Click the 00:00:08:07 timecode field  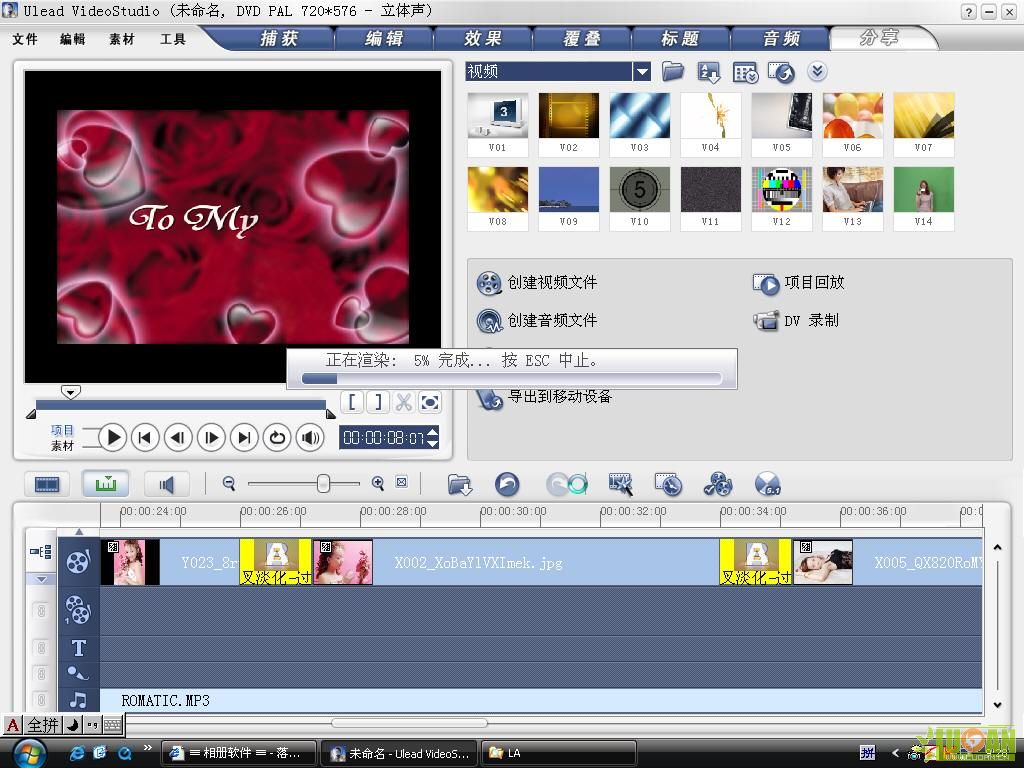(383, 437)
